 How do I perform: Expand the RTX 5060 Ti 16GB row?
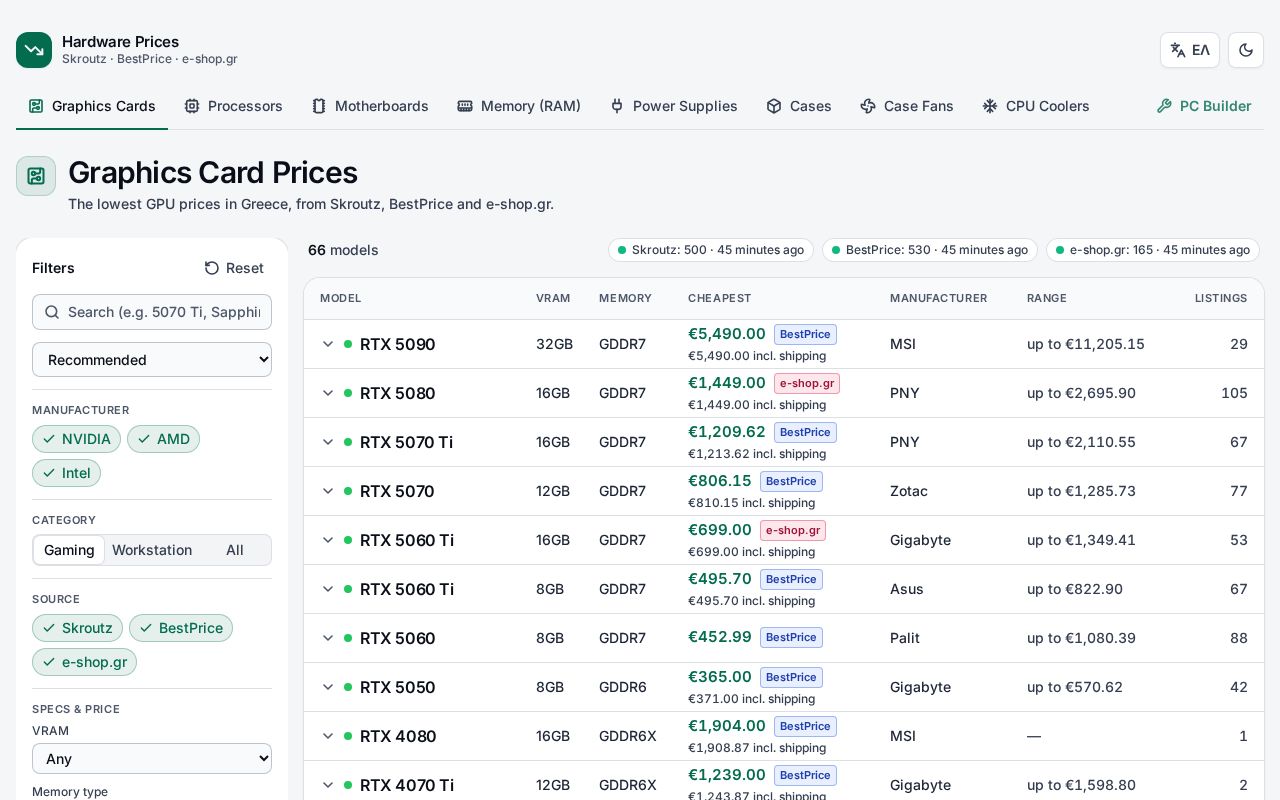327,540
